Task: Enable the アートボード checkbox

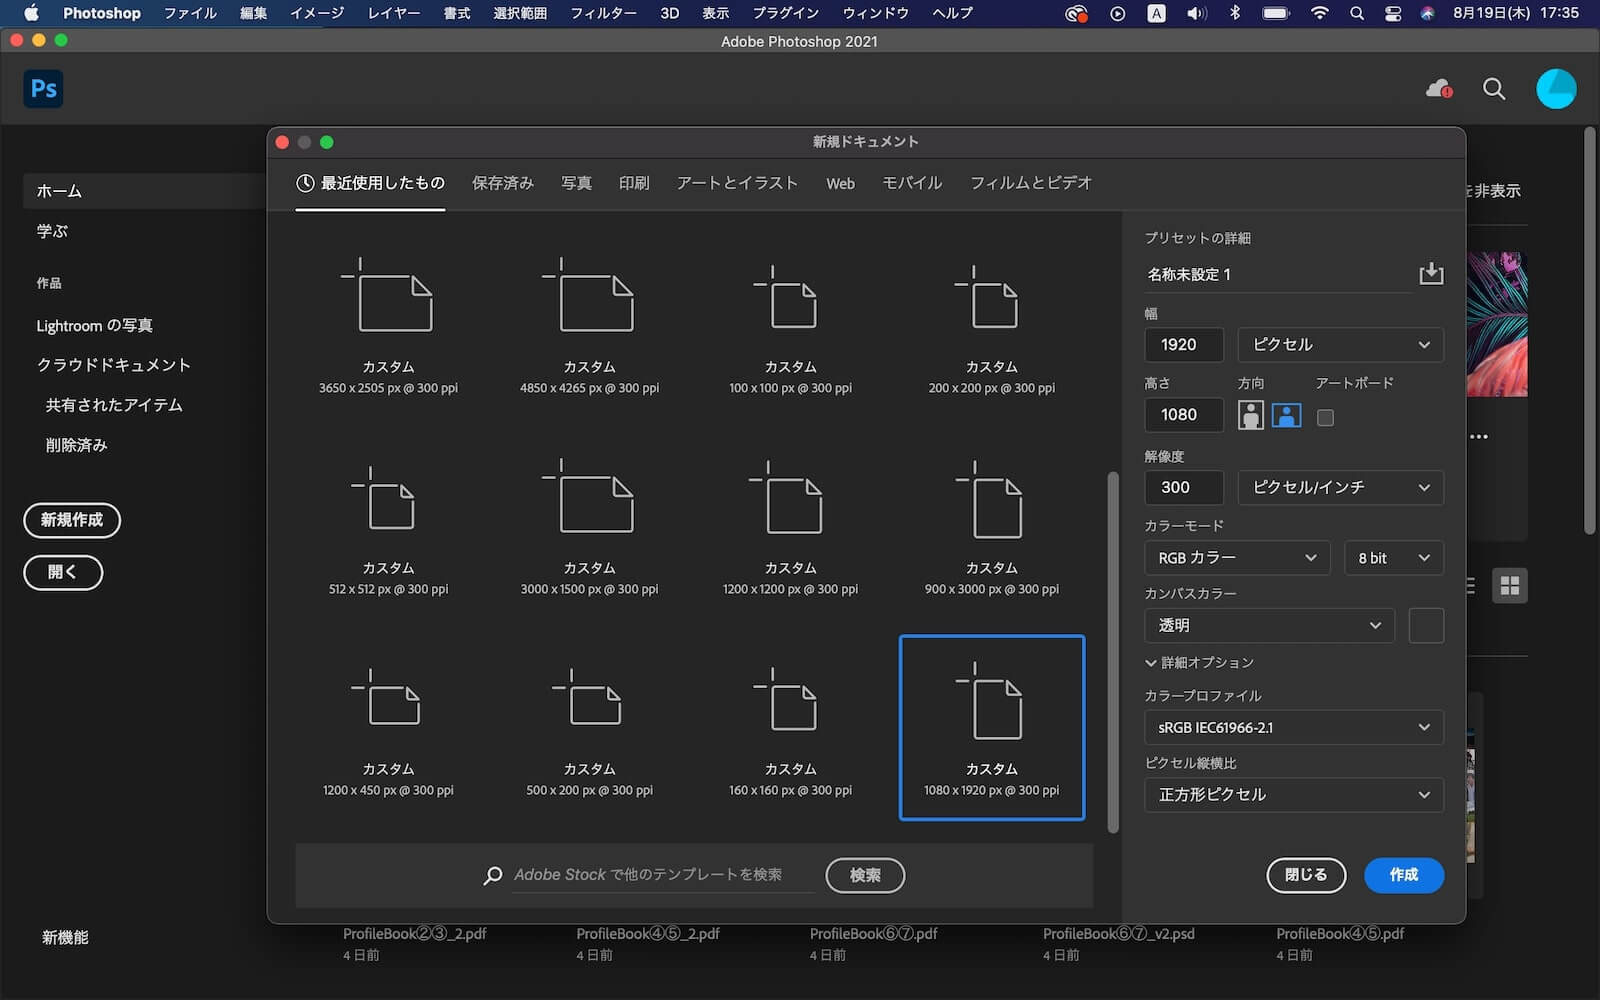Action: point(1325,417)
